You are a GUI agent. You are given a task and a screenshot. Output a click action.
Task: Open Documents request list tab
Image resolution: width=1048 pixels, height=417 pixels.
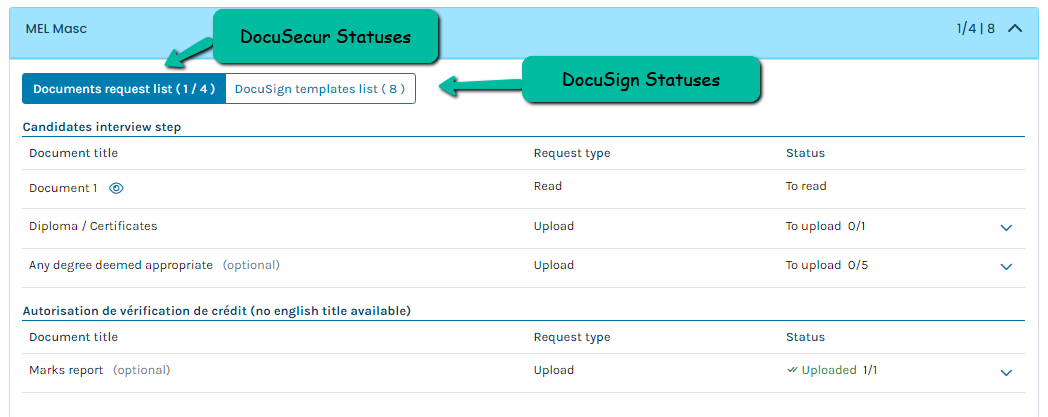tap(124, 89)
